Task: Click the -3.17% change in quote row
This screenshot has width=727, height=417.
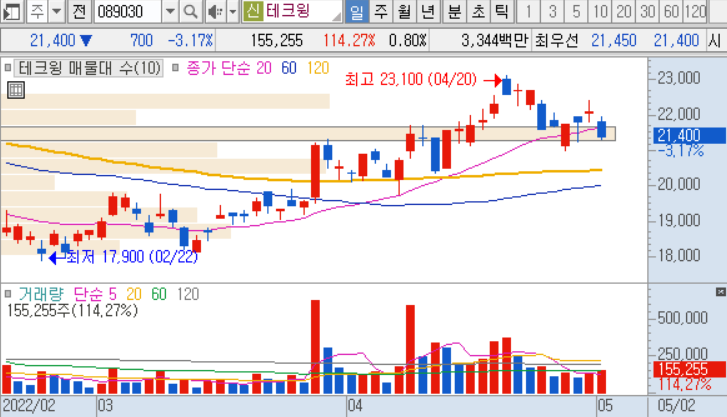Action: click(190, 41)
